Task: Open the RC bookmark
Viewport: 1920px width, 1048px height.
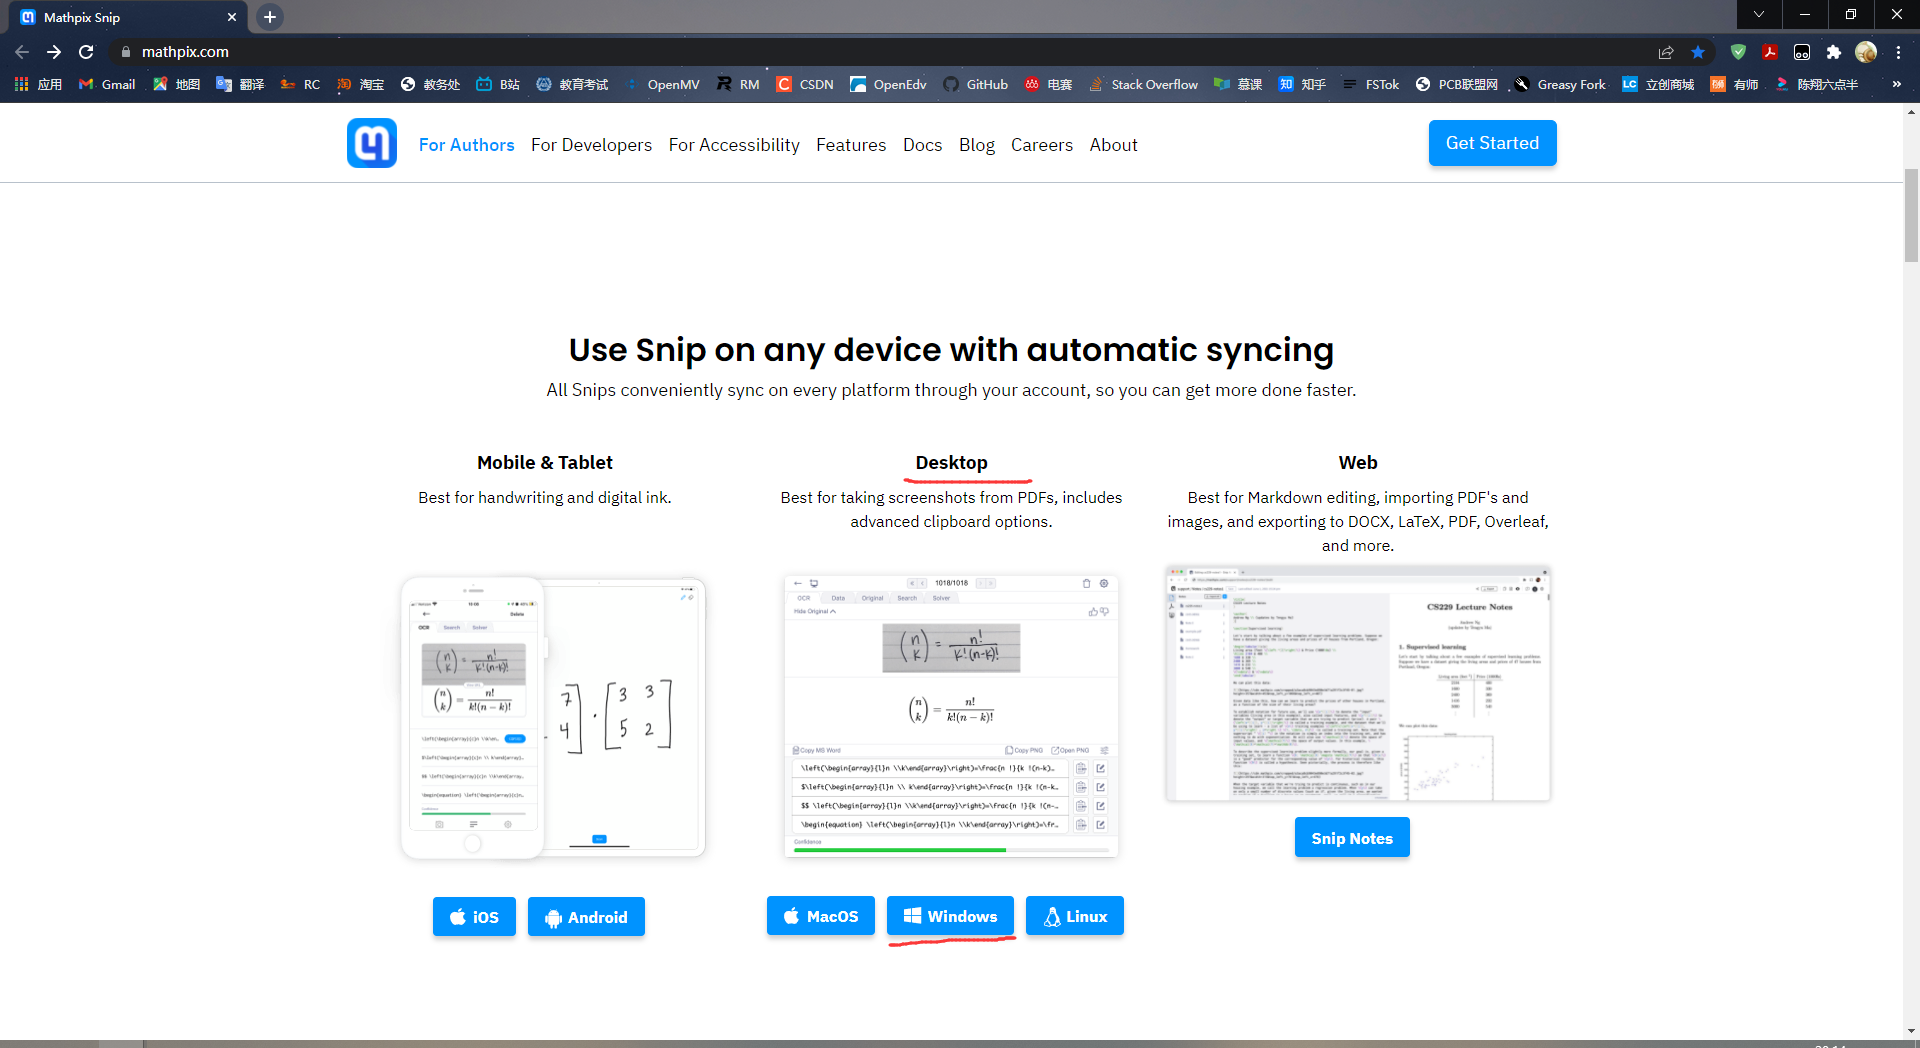Action: [x=300, y=84]
